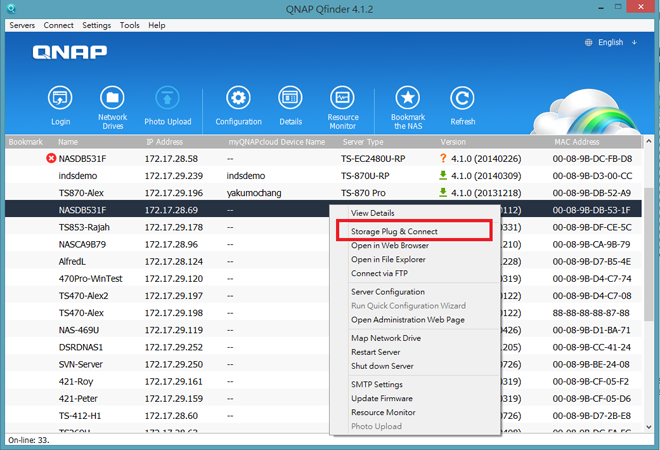Select the TS870-Alex server row
The image size is (660, 450).
323,193
